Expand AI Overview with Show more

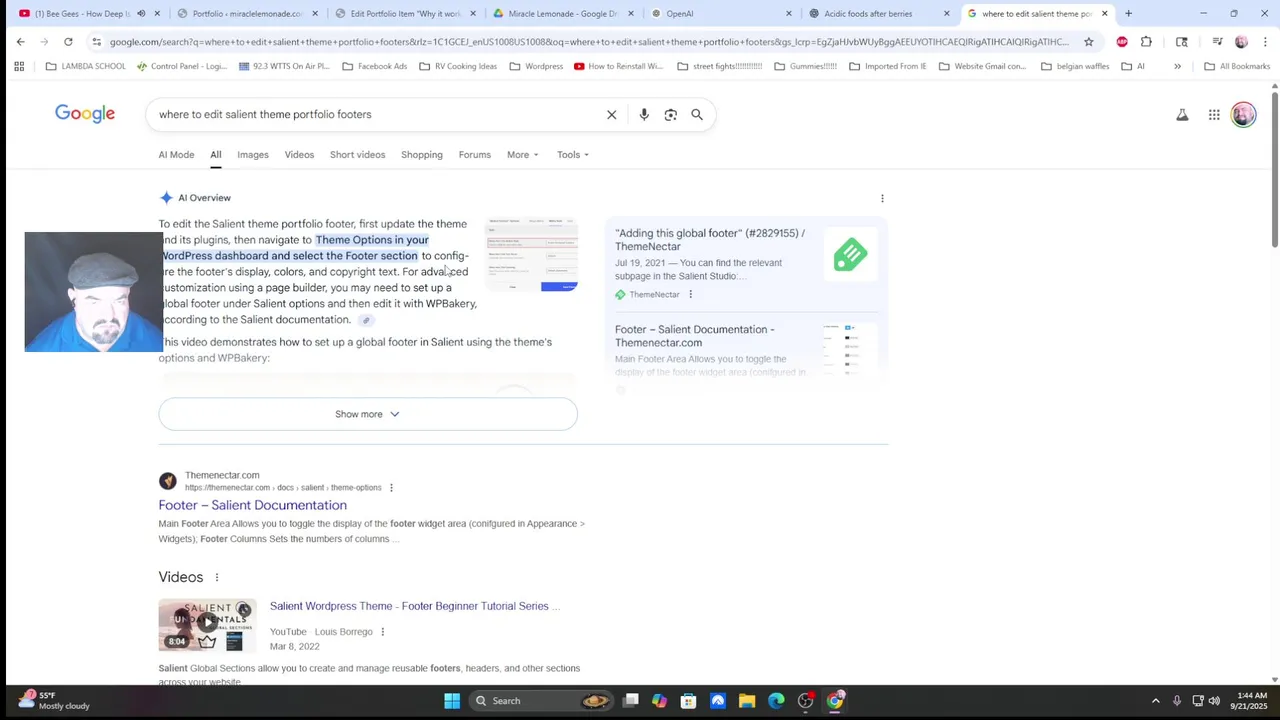[x=368, y=414]
